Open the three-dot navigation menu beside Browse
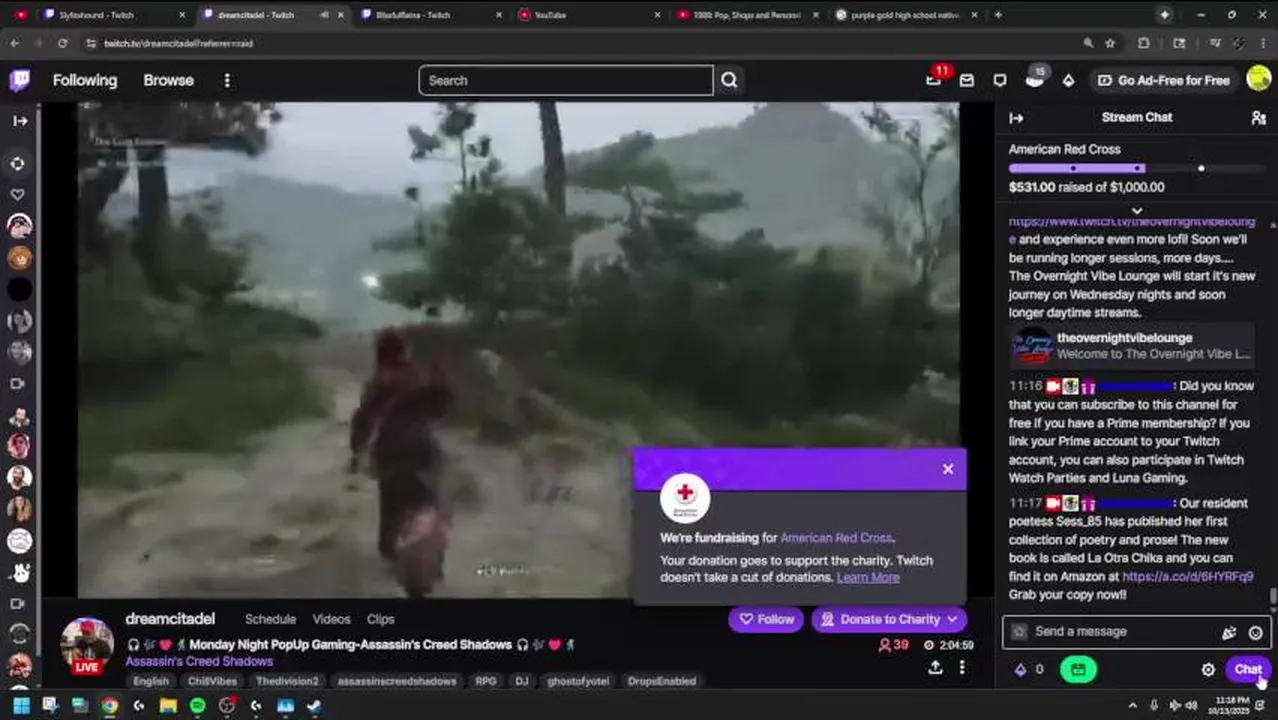This screenshot has width=1278, height=720. pos(227,80)
